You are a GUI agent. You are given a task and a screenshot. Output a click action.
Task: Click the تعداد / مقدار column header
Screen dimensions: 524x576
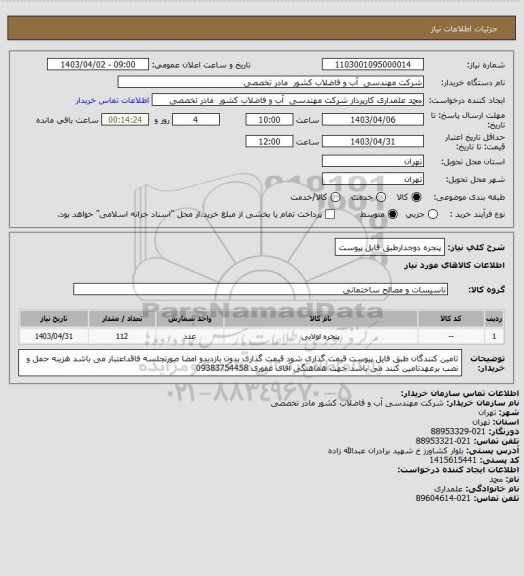[122, 318]
